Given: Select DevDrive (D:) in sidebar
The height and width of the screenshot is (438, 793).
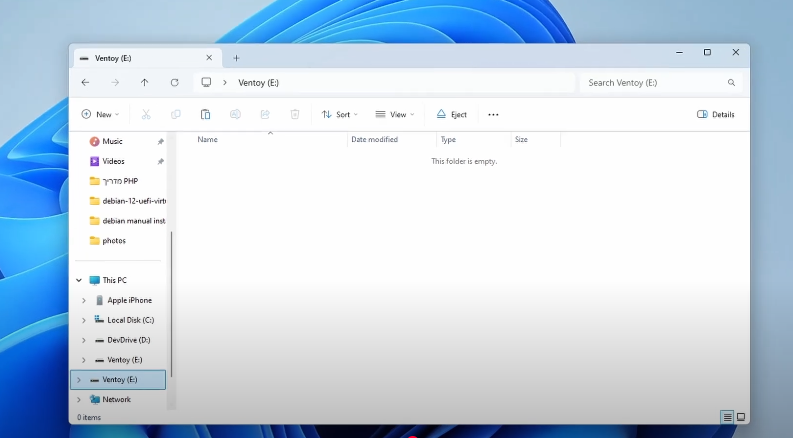Looking at the screenshot, I should [128, 340].
